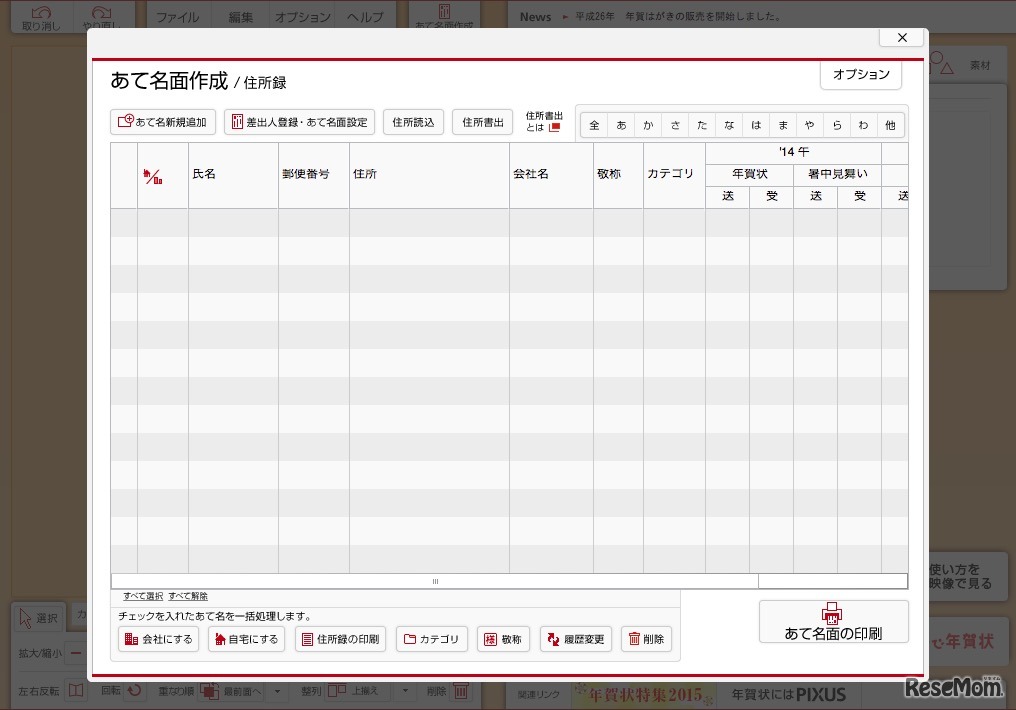Select the ま index tab
Viewport: 1016px width, 710px height.
(783, 125)
